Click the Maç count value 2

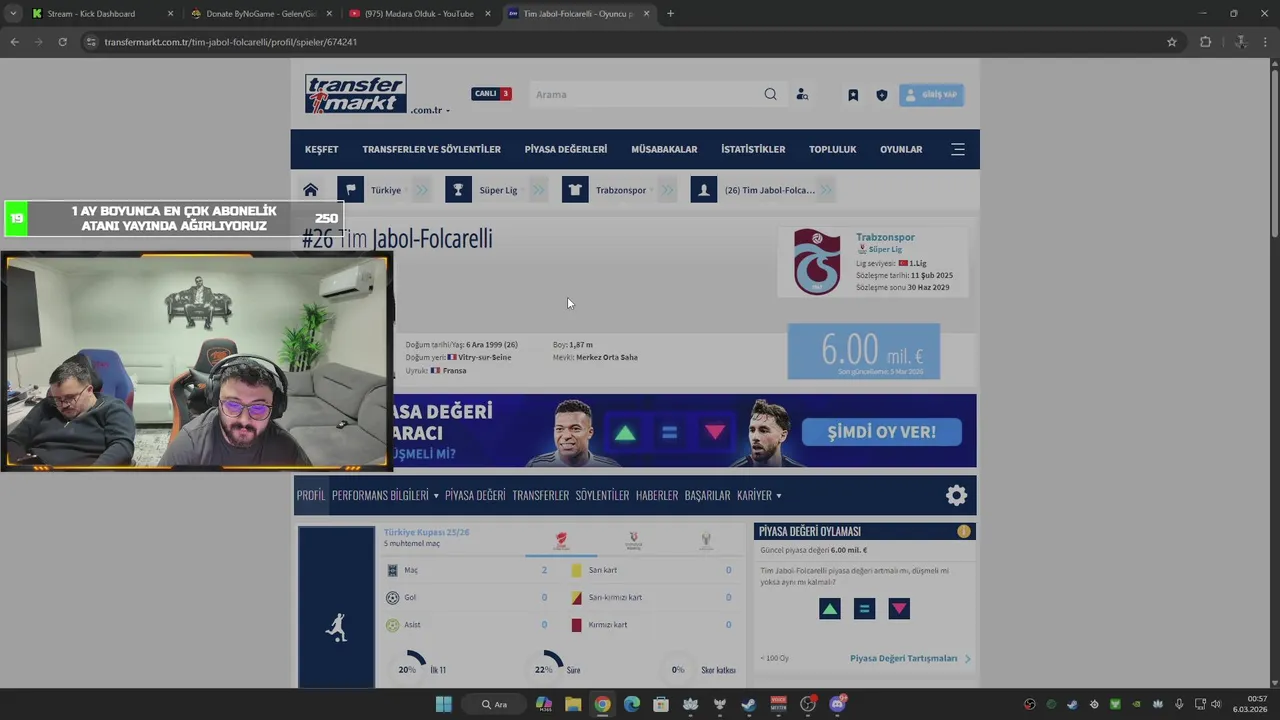pos(544,570)
